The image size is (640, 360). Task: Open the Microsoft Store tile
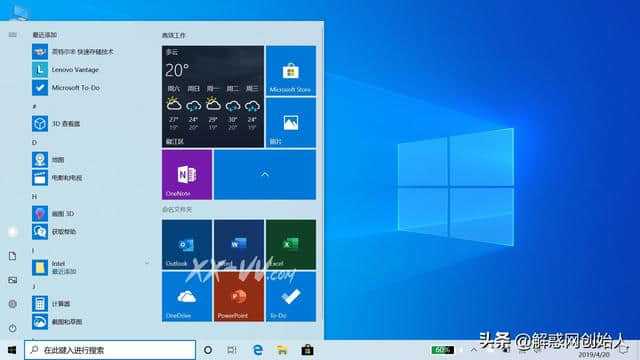point(291,71)
